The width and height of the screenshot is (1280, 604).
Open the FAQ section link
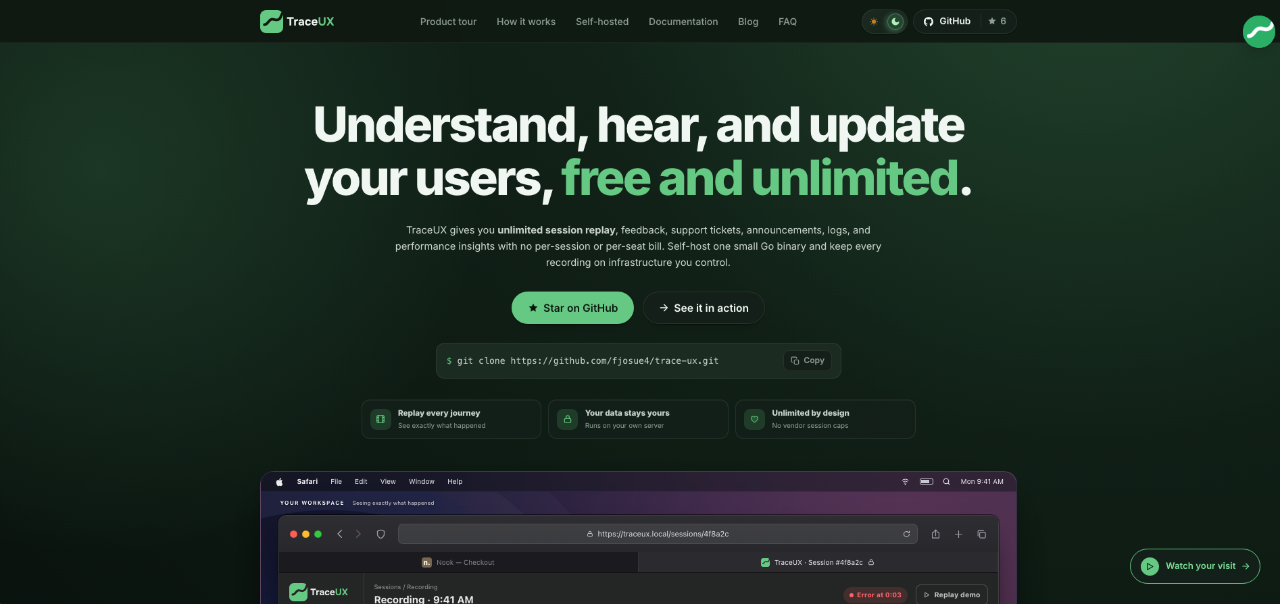coord(788,21)
